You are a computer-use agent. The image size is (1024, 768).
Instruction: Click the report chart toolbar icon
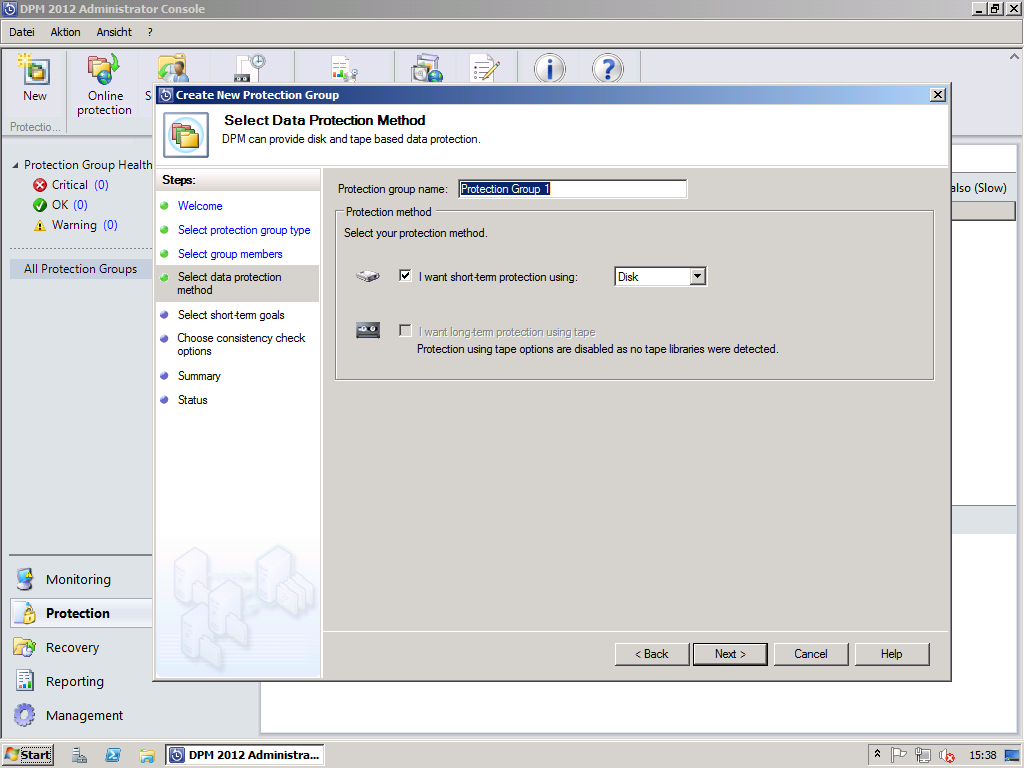click(344, 68)
